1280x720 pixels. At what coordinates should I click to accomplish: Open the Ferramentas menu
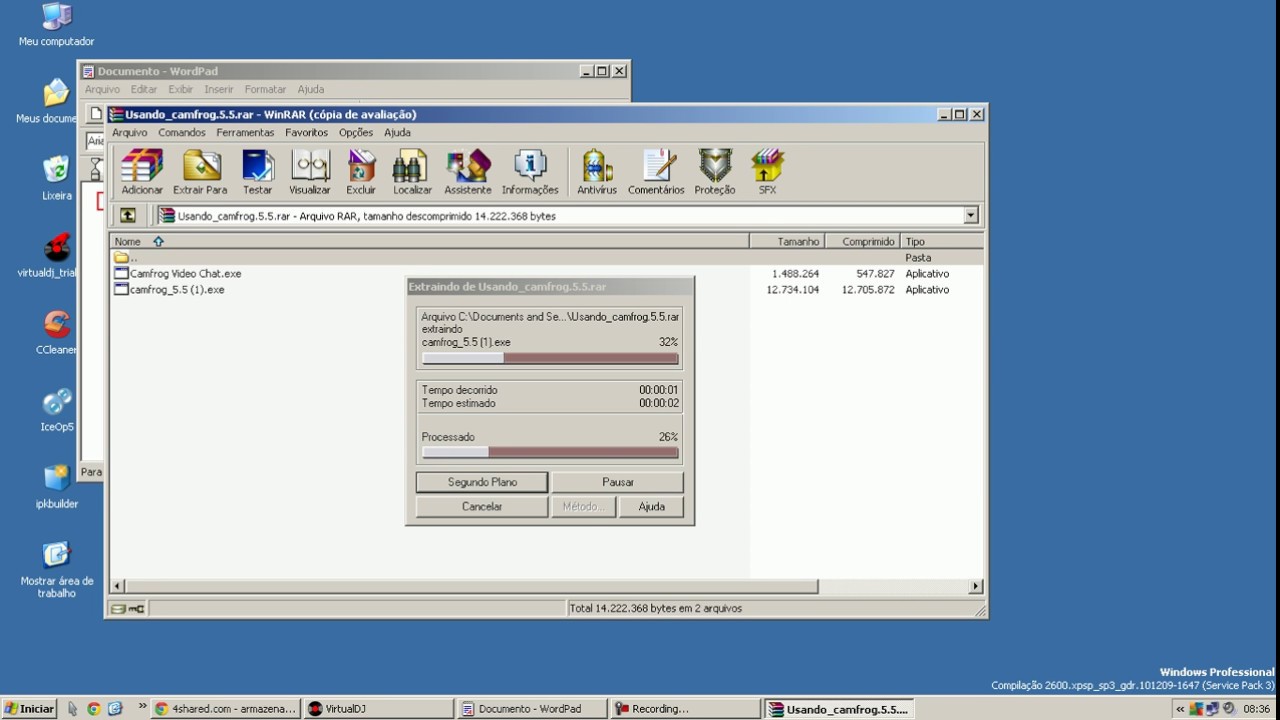pyautogui.click(x=245, y=132)
